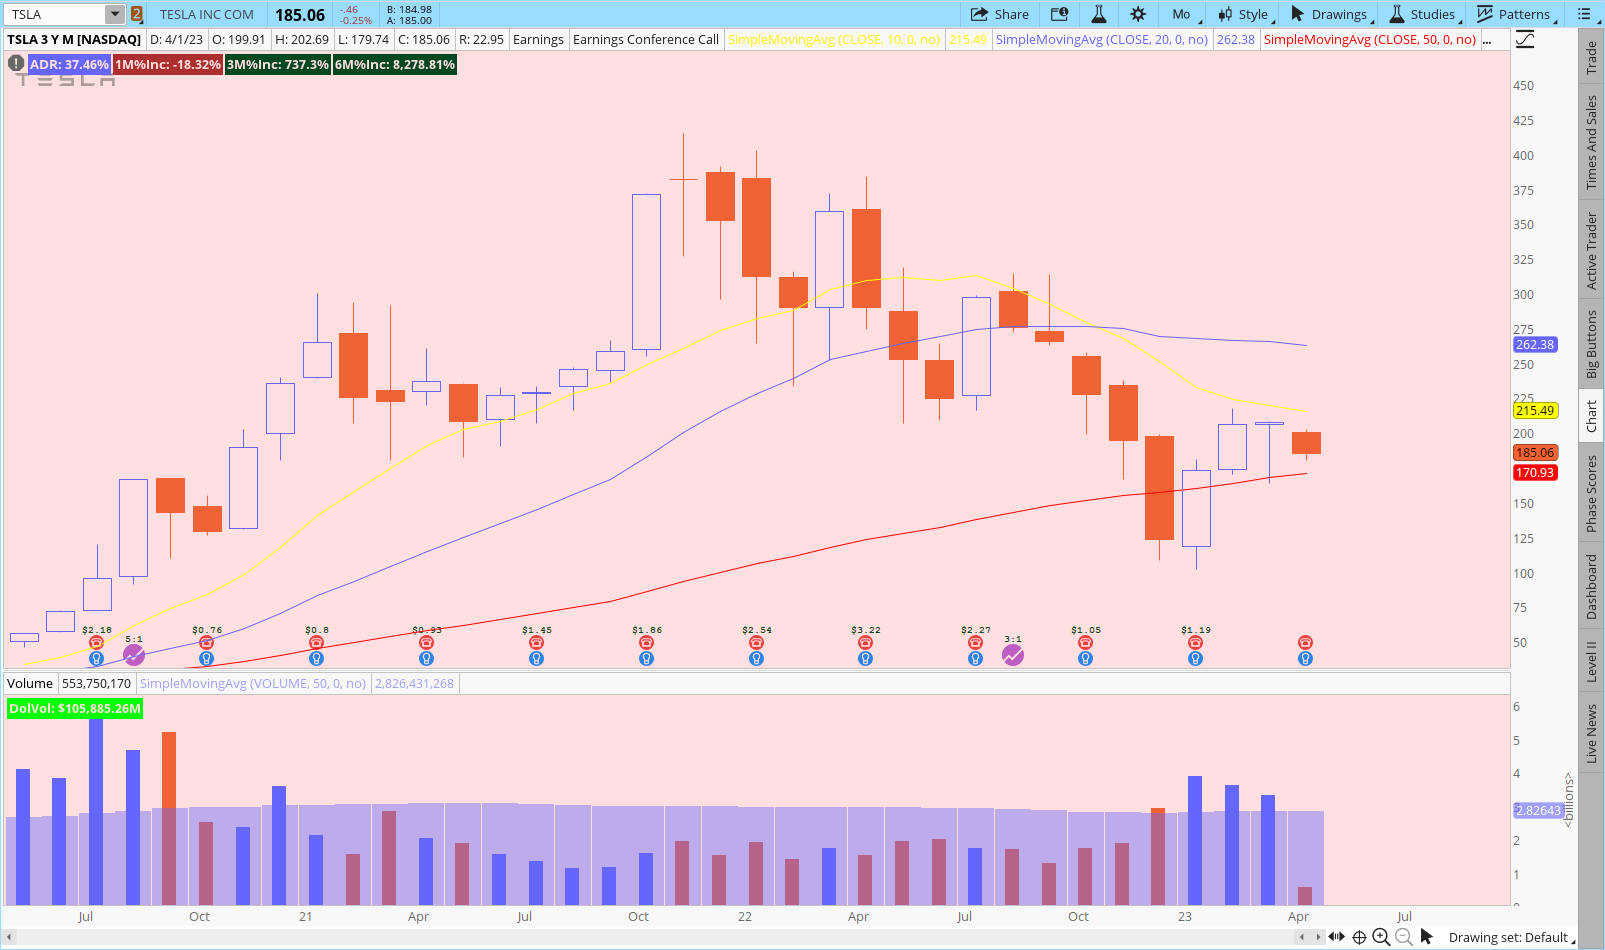This screenshot has width=1605, height=950.
Task: Click the earnings bulb icon under $1.86
Action: pos(646,658)
